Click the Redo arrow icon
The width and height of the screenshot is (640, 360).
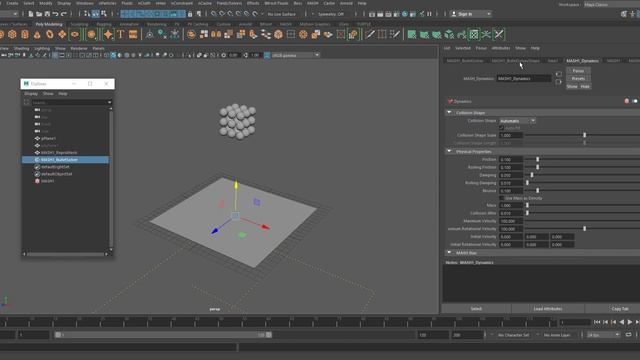tap(64, 14)
